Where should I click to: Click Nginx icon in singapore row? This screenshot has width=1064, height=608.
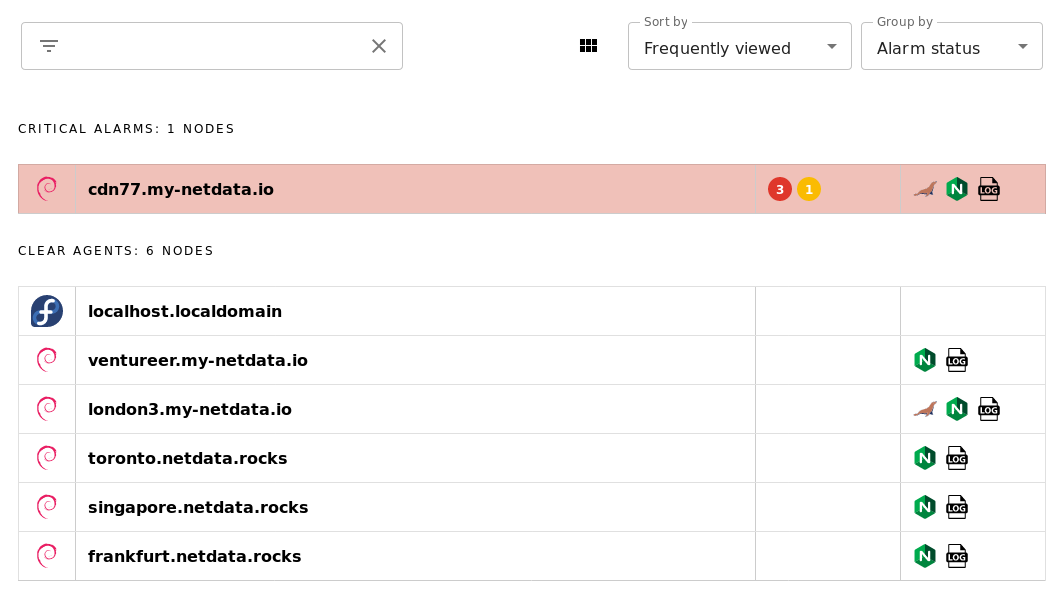pyautogui.click(x=925, y=507)
